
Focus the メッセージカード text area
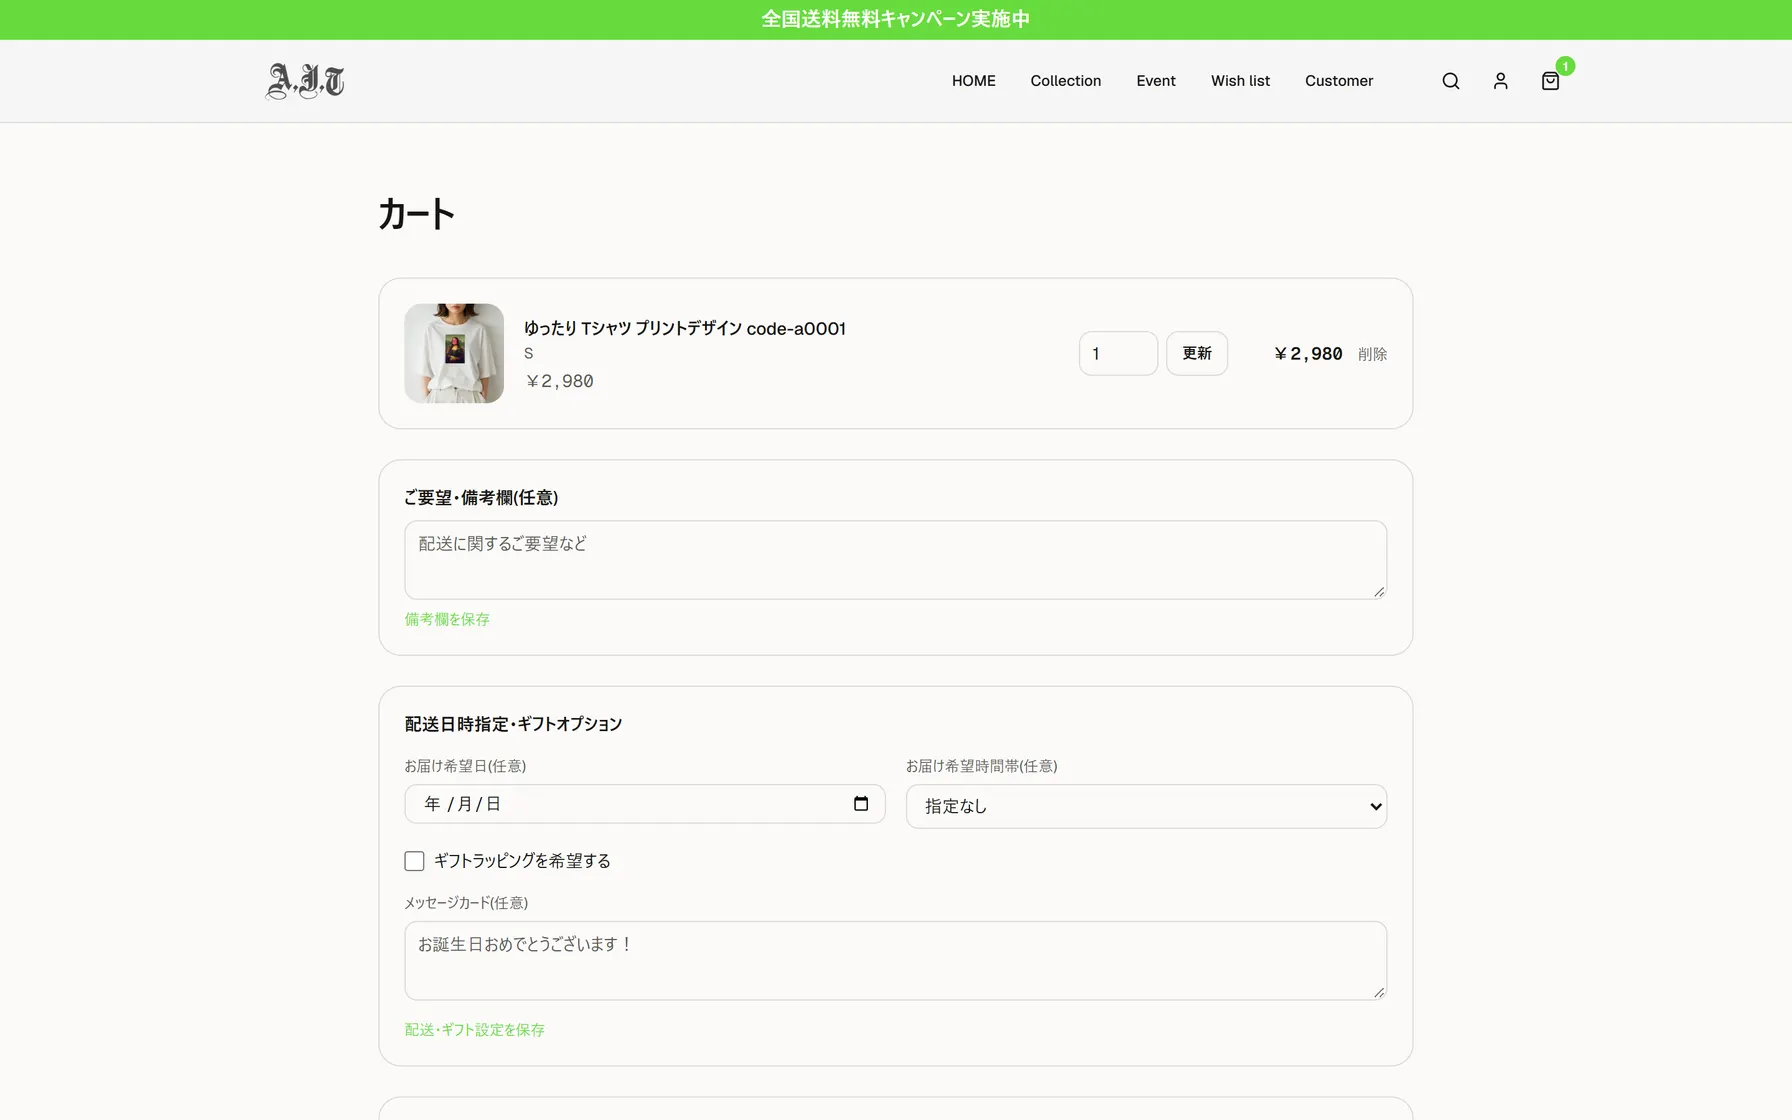(895, 960)
